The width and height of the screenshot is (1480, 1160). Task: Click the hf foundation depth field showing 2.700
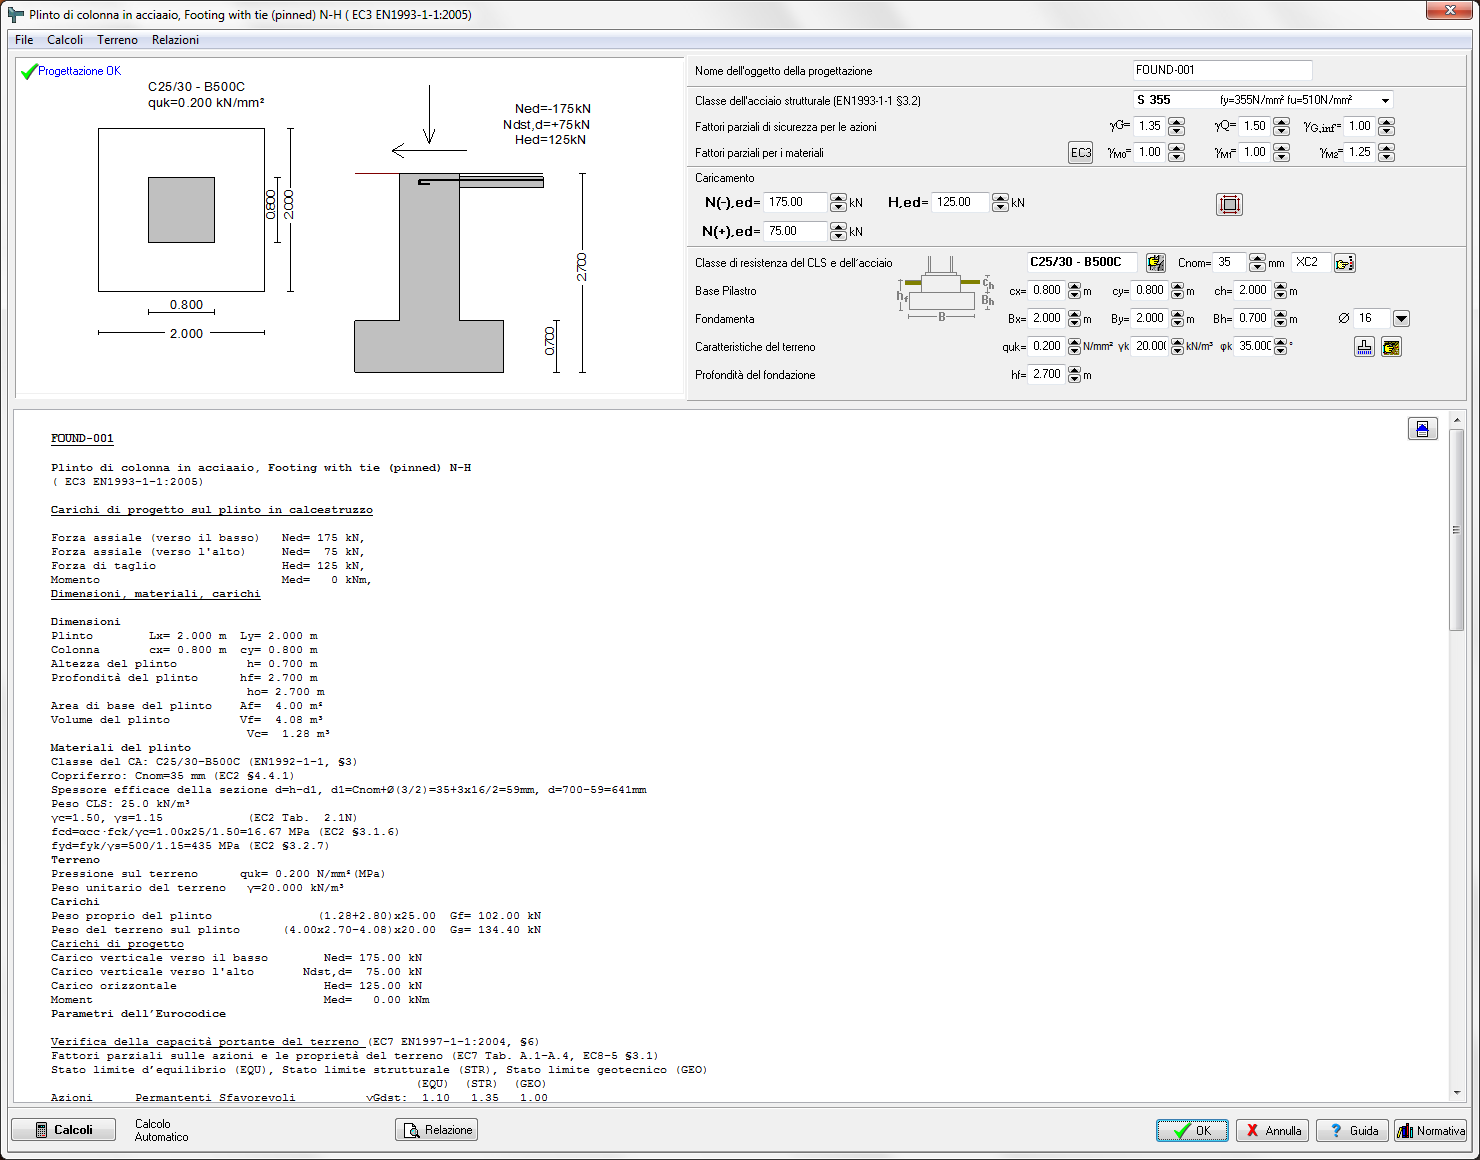[1047, 375]
